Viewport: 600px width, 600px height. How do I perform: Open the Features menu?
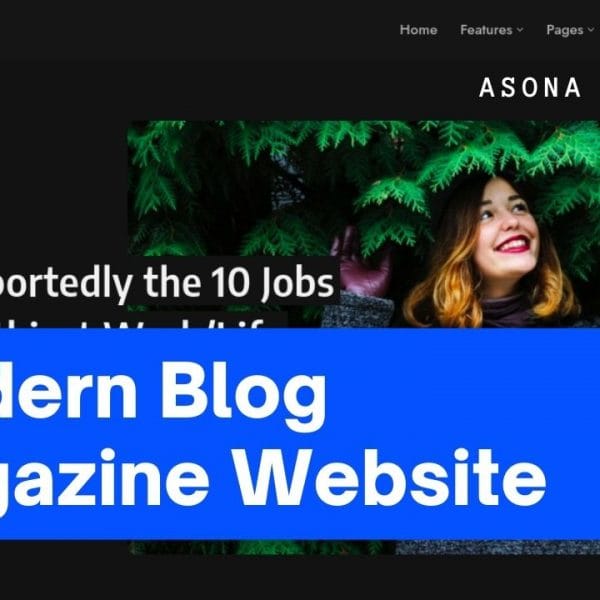(x=491, y=30)
